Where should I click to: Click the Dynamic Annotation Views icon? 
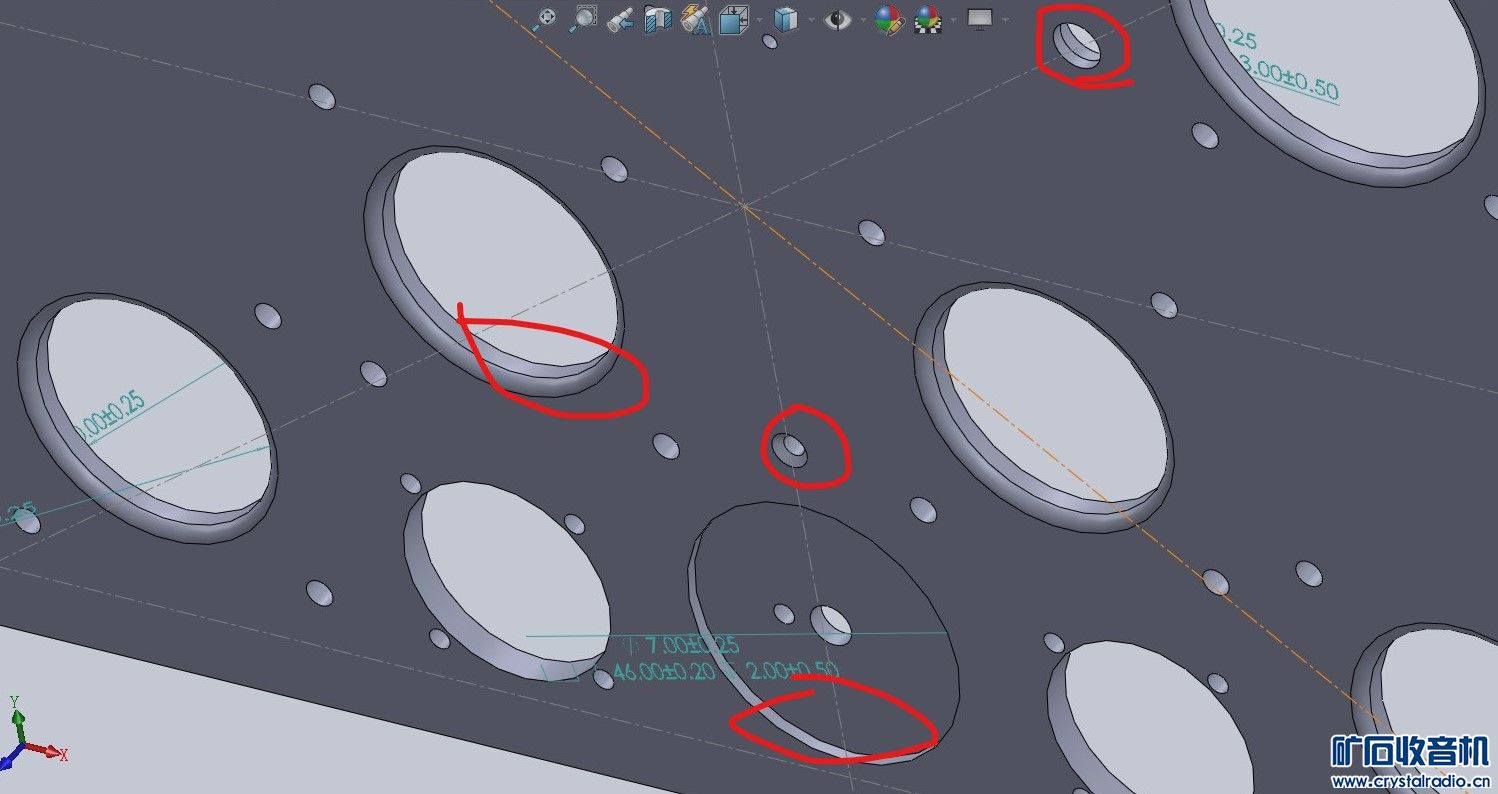click(x=695, y=18)
